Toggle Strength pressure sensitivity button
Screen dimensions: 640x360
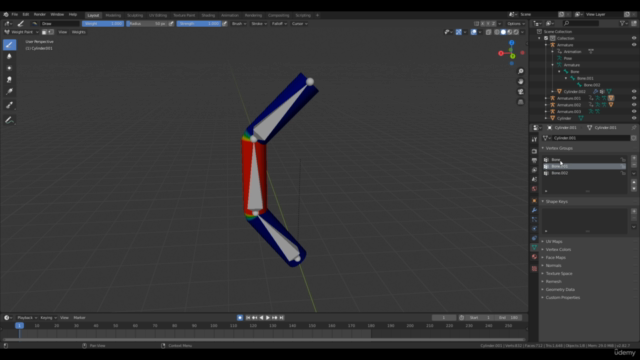pos(224,24)
